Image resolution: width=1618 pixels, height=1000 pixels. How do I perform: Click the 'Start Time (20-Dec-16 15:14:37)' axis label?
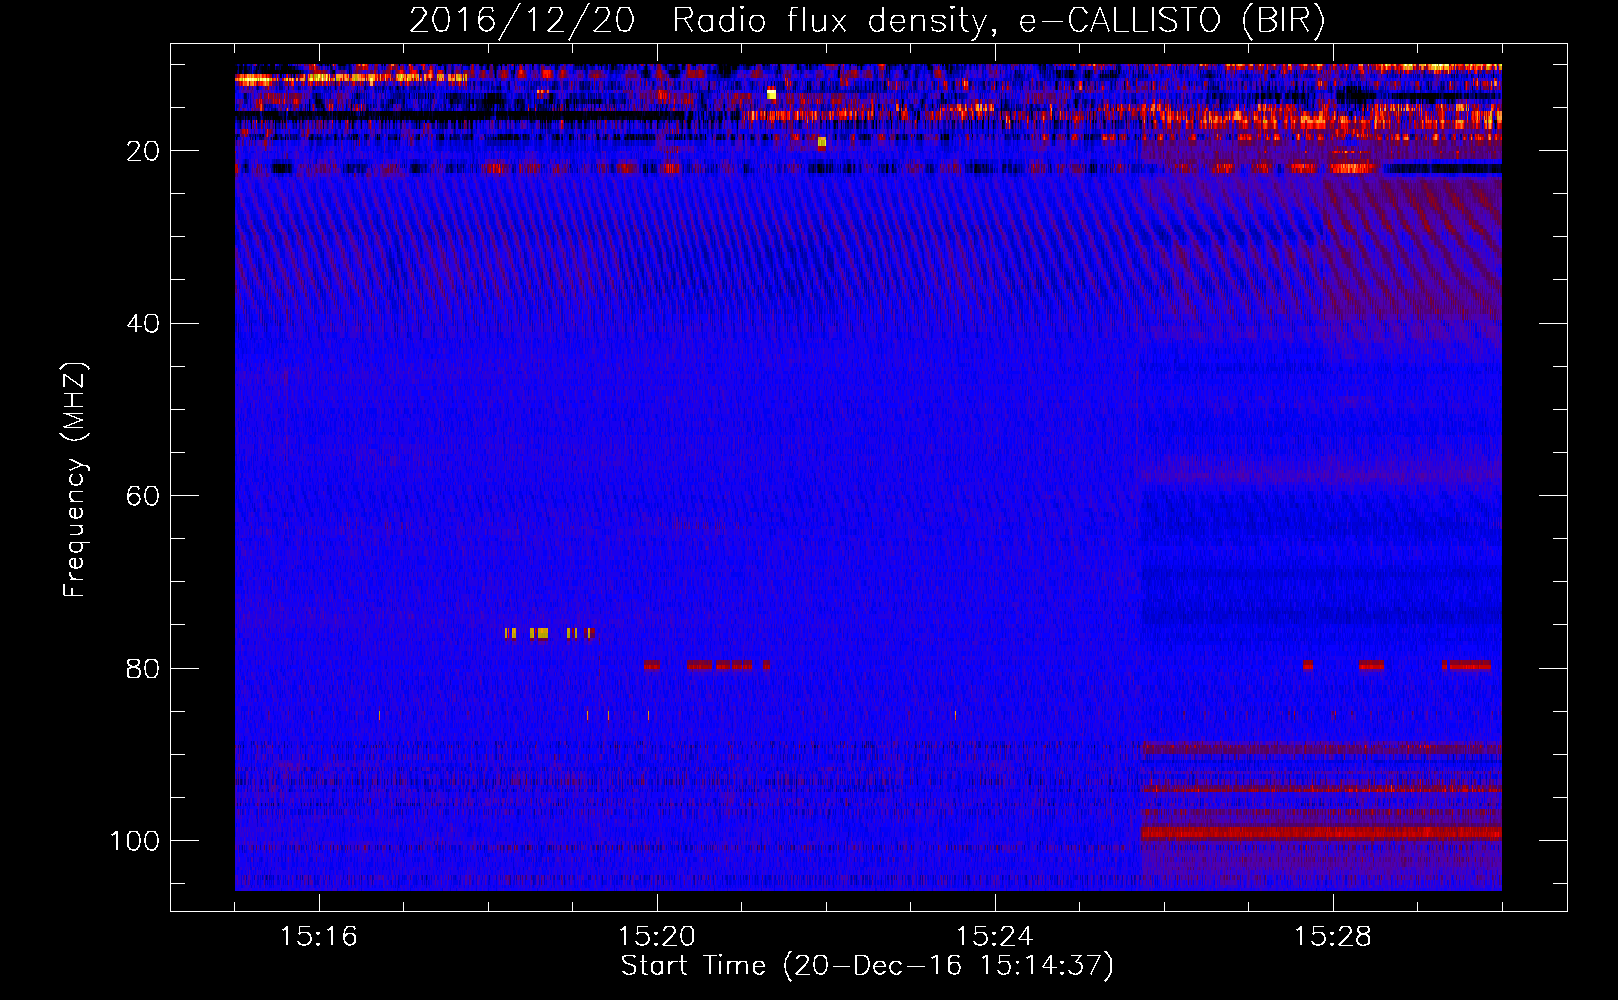coord(867,966)
